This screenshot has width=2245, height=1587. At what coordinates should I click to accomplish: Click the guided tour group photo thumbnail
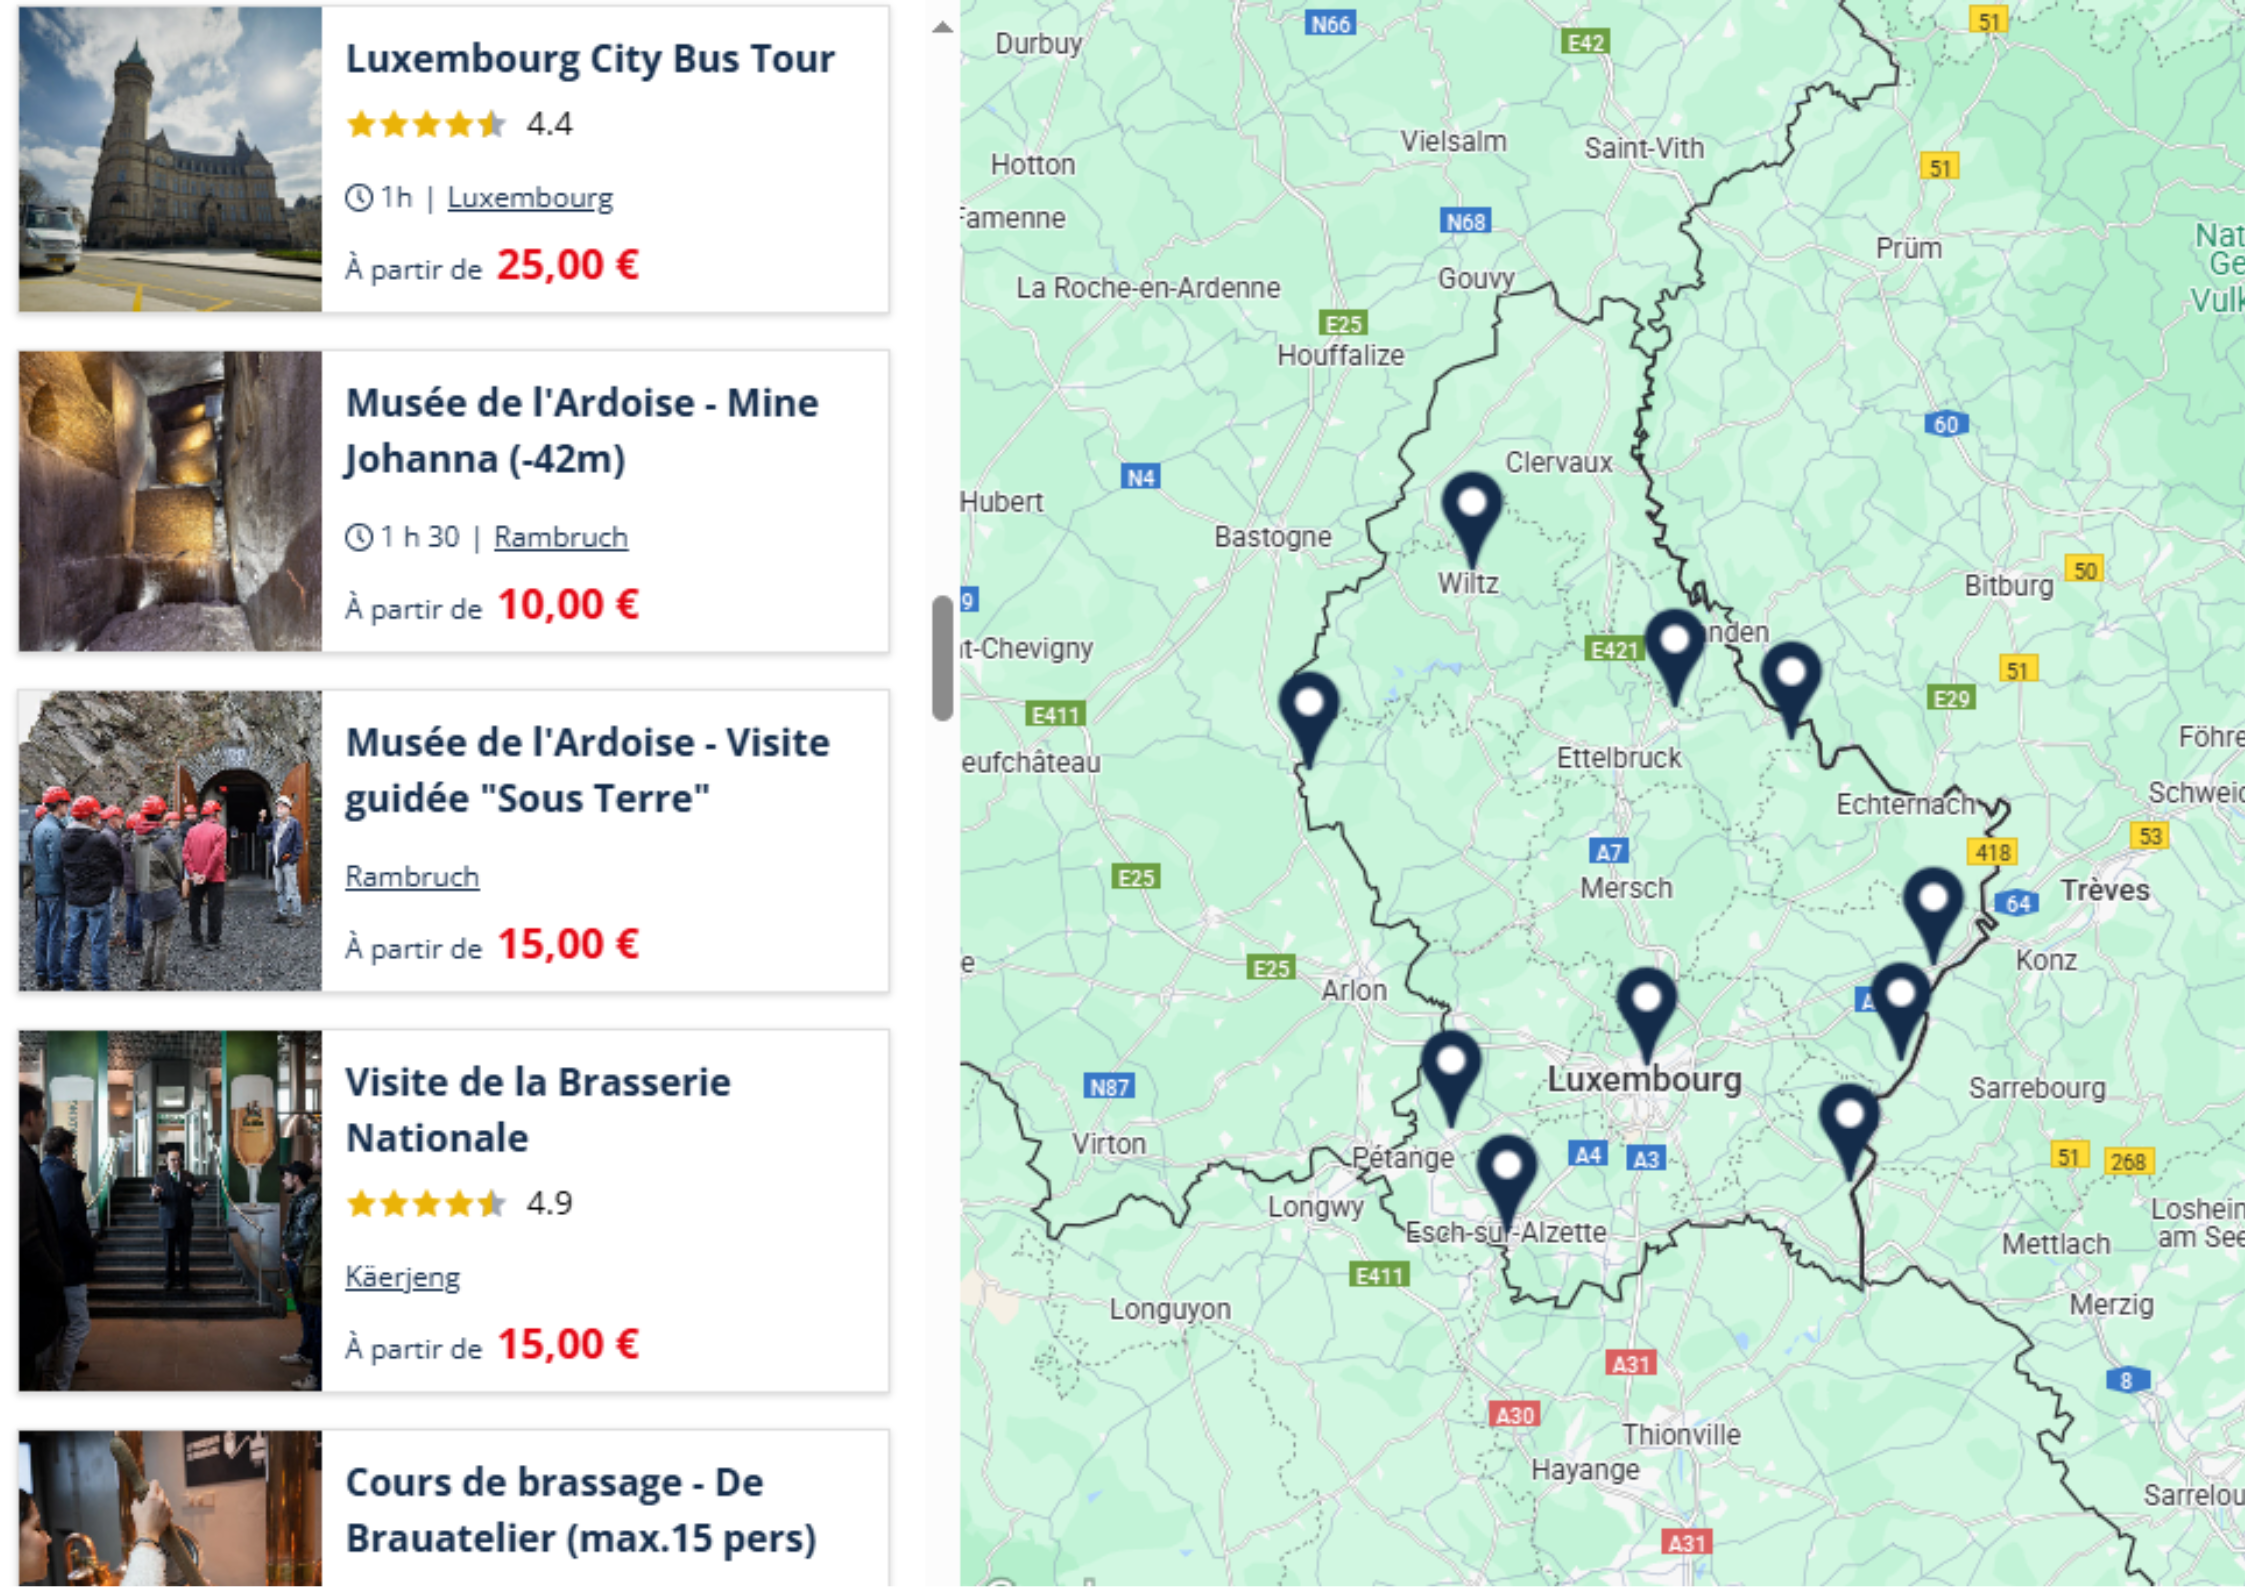[x=170, y=840]
